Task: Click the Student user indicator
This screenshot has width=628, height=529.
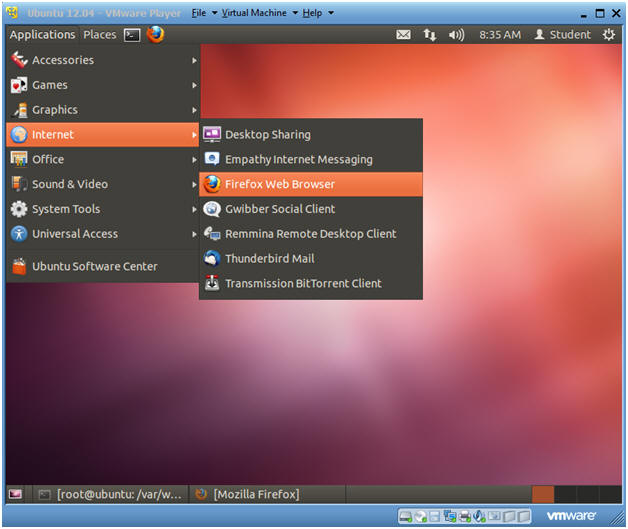Action: tap(562, 35)
